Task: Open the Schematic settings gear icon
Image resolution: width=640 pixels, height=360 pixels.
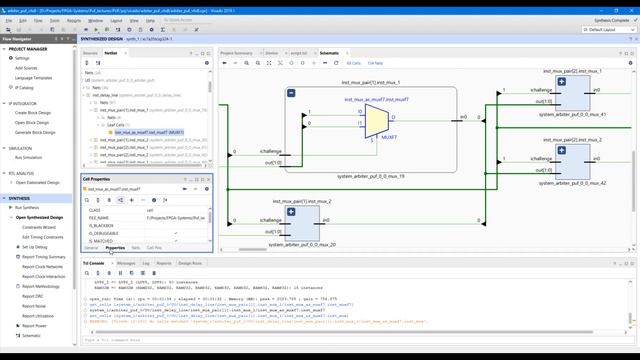Action: coord(630,63)
